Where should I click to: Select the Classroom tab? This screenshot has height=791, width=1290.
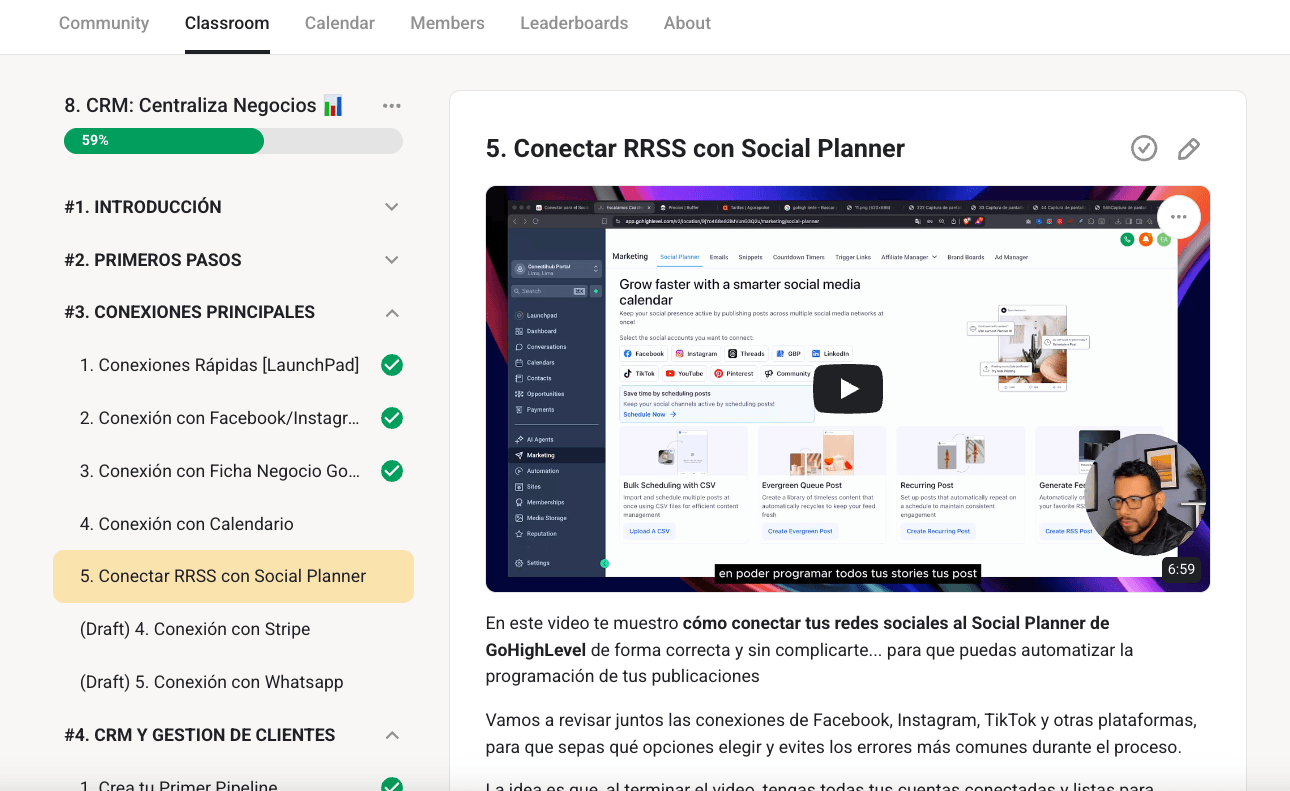[x=227, y=23]
